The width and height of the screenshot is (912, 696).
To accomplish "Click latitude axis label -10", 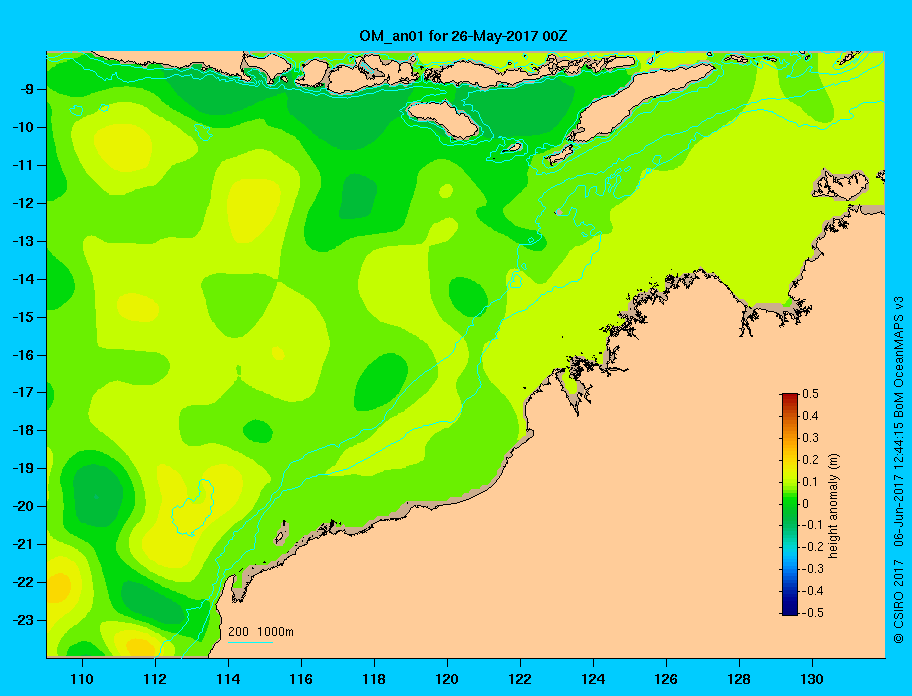I will [22, 127].
